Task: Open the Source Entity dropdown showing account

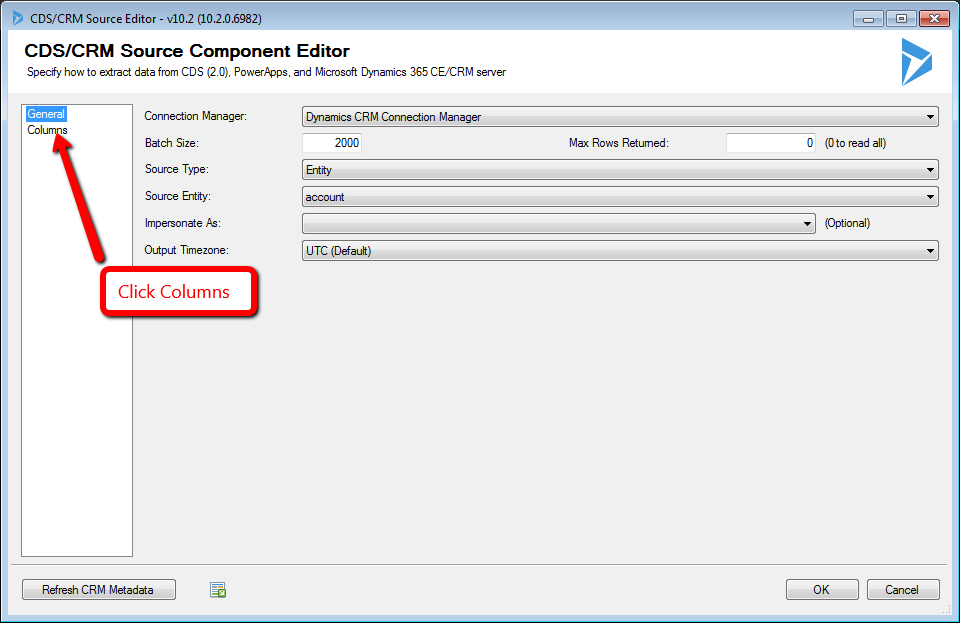Action: [x=620, y=196]
